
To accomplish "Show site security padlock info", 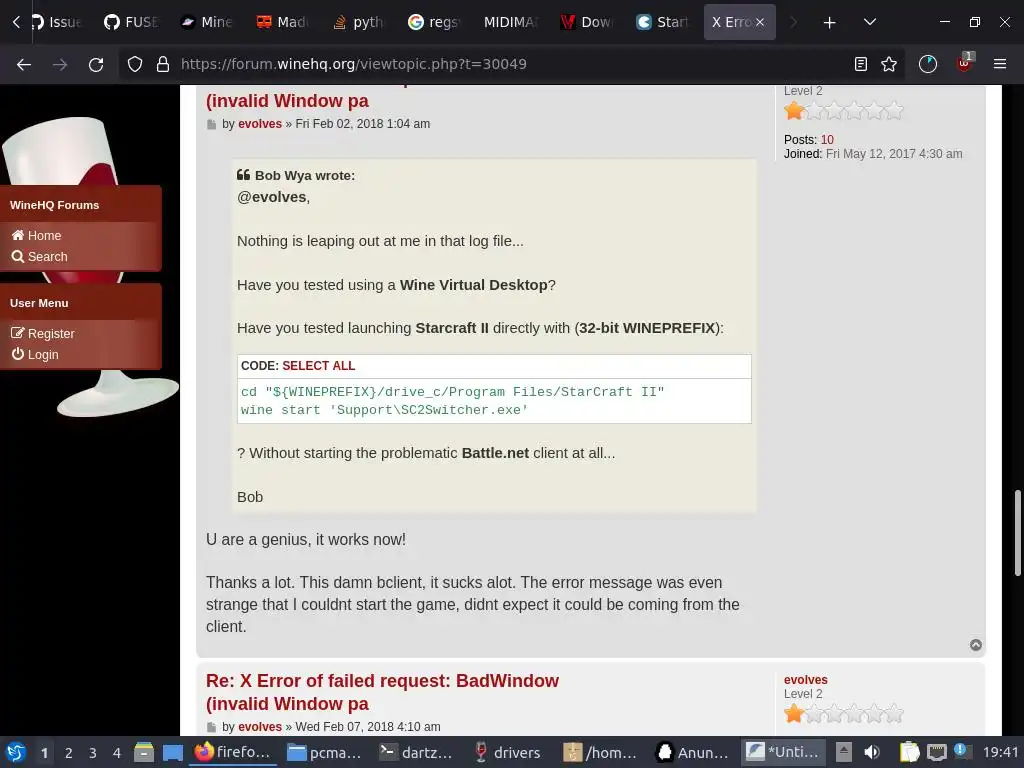I will coord(163,64).
